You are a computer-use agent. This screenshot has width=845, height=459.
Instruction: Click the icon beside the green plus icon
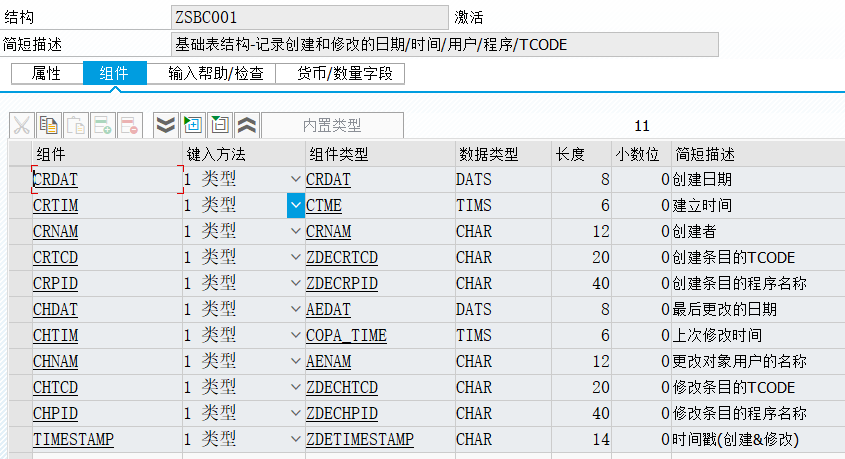click(x=220, y=125)
